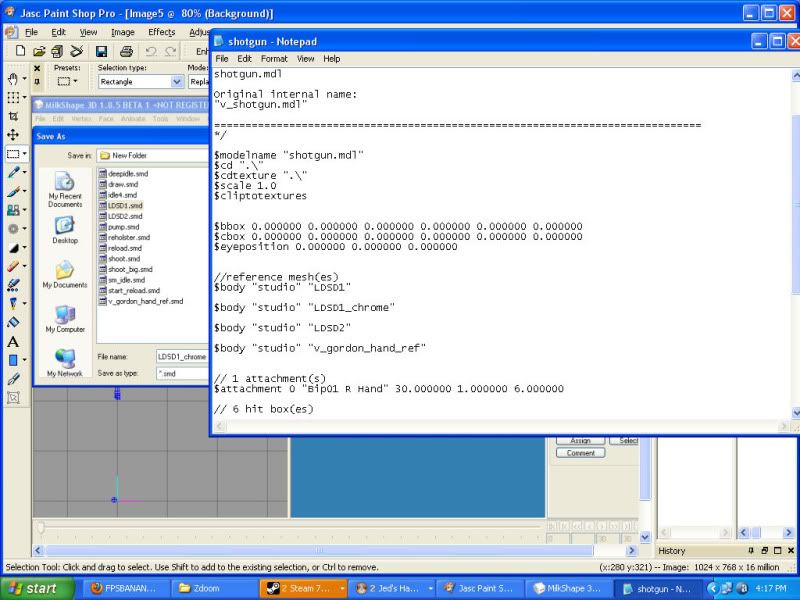Open Paint Shop Pro Effects menu
This screenshot has height=600, width=800.
click(161, 32)
